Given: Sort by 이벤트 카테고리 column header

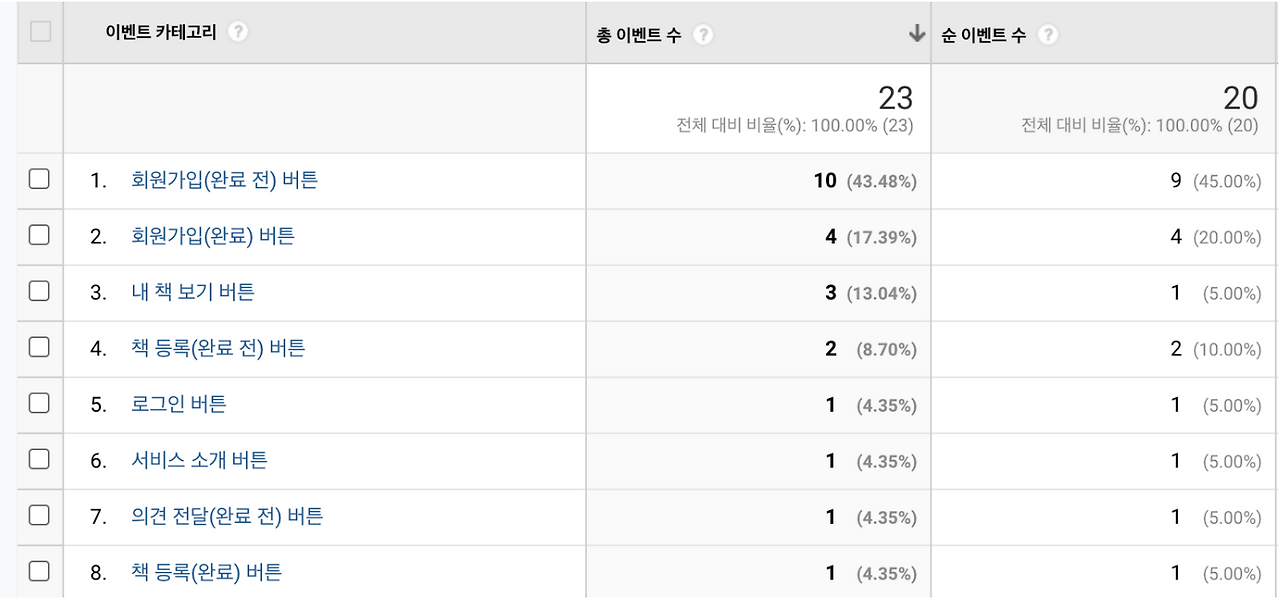Looking at the screenshot, I should coord(162,31).
